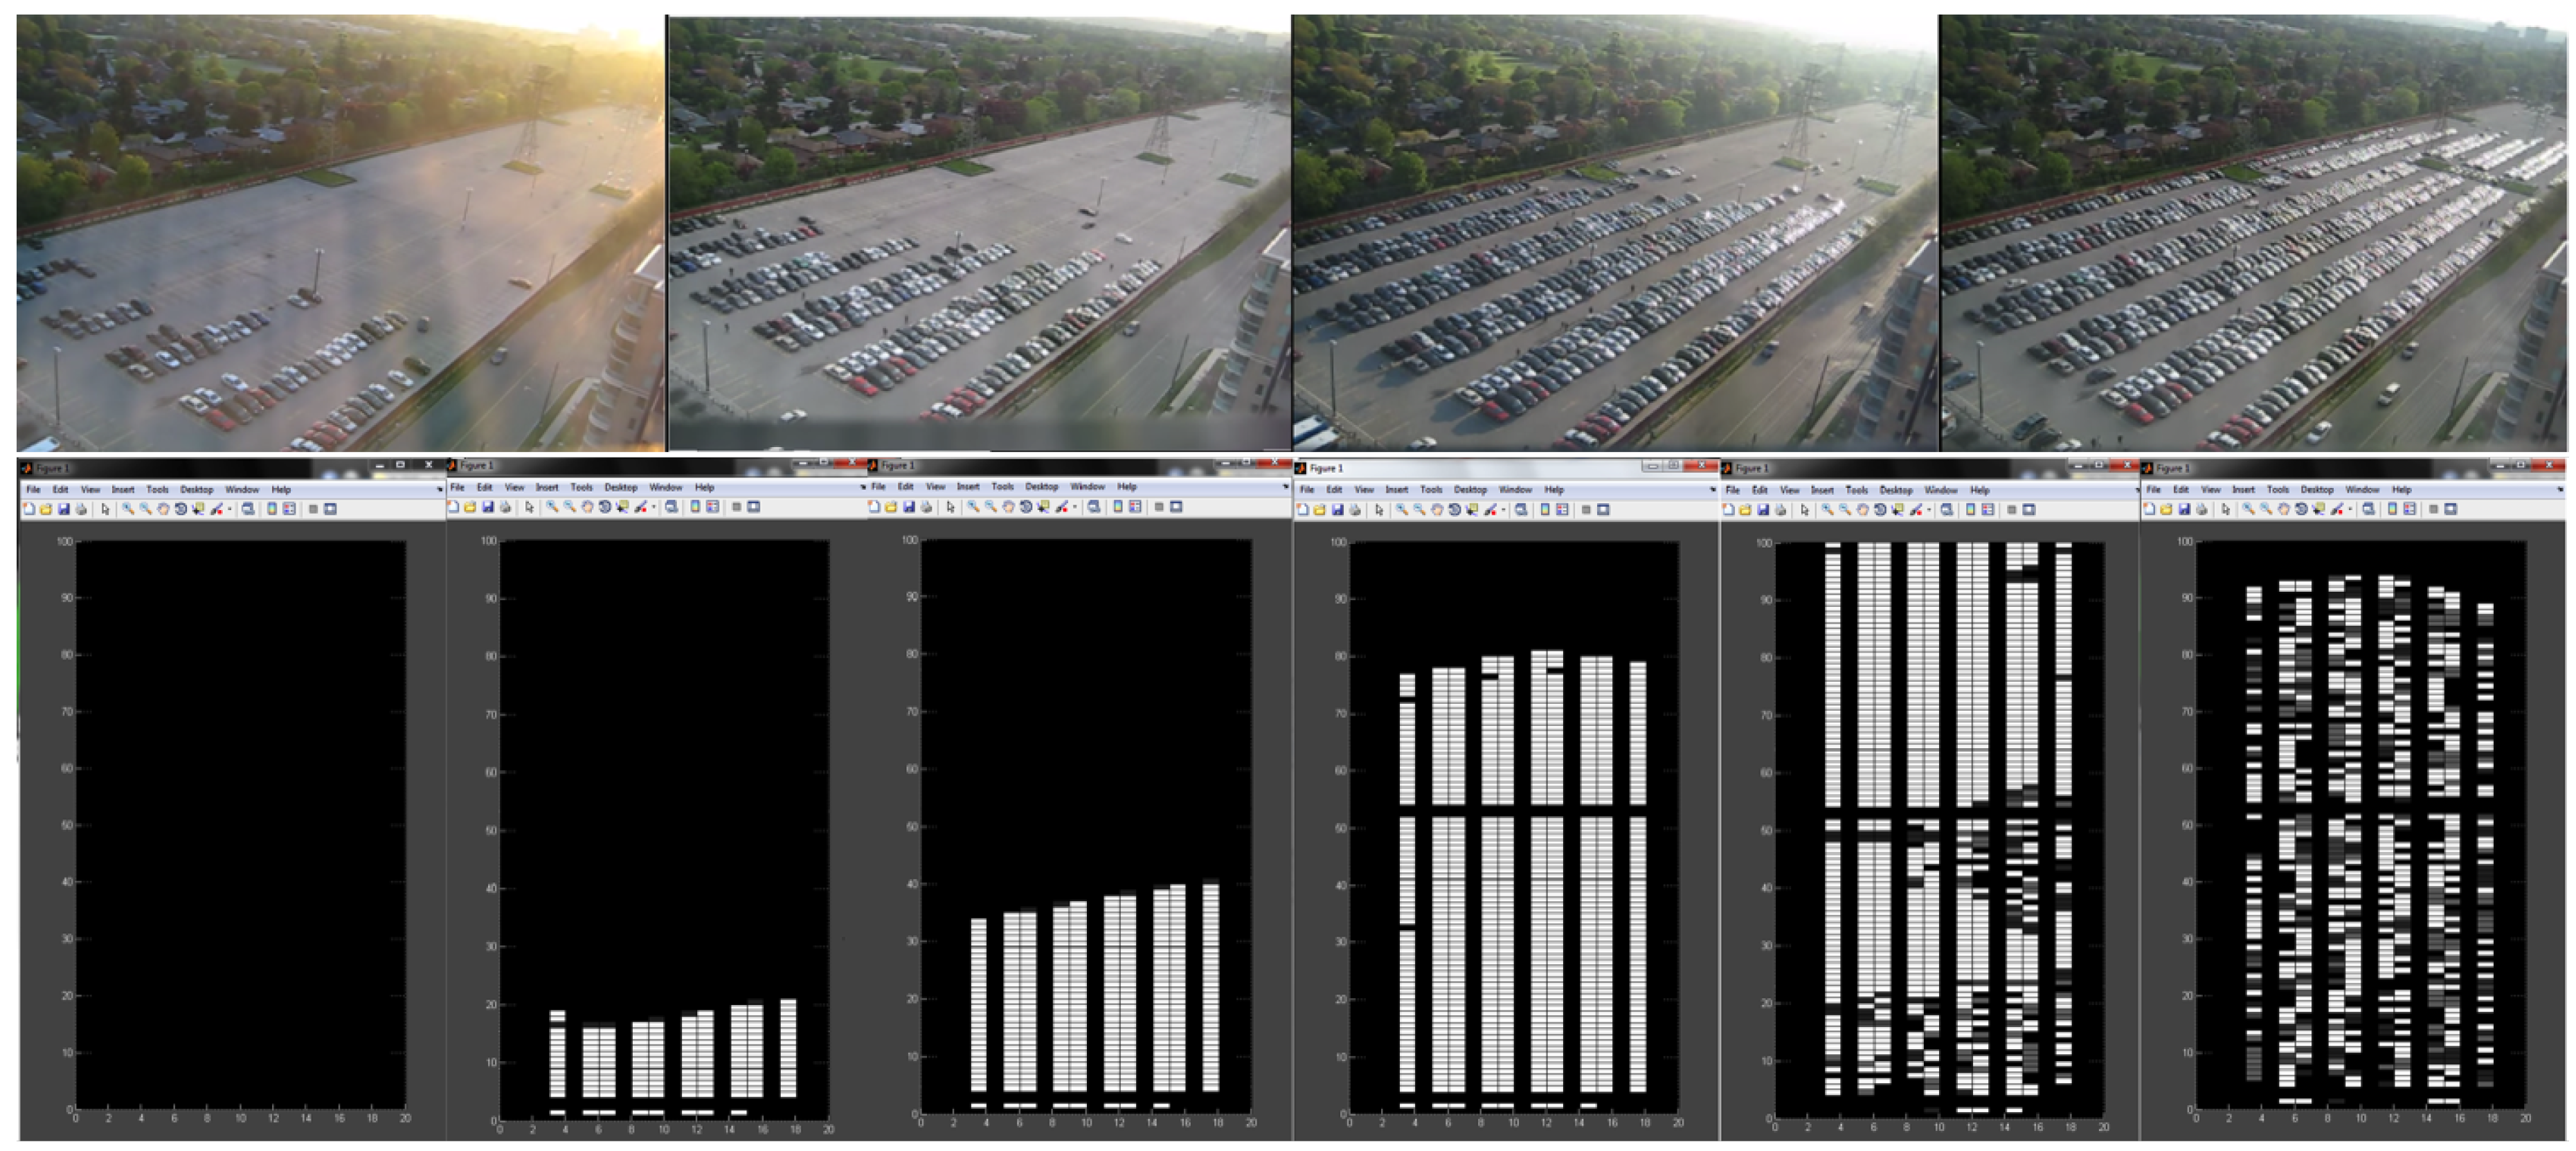Click Link Plot icon in the rightmost figure window
Screen dimensions: 2576x1151
pos(2368,509)
